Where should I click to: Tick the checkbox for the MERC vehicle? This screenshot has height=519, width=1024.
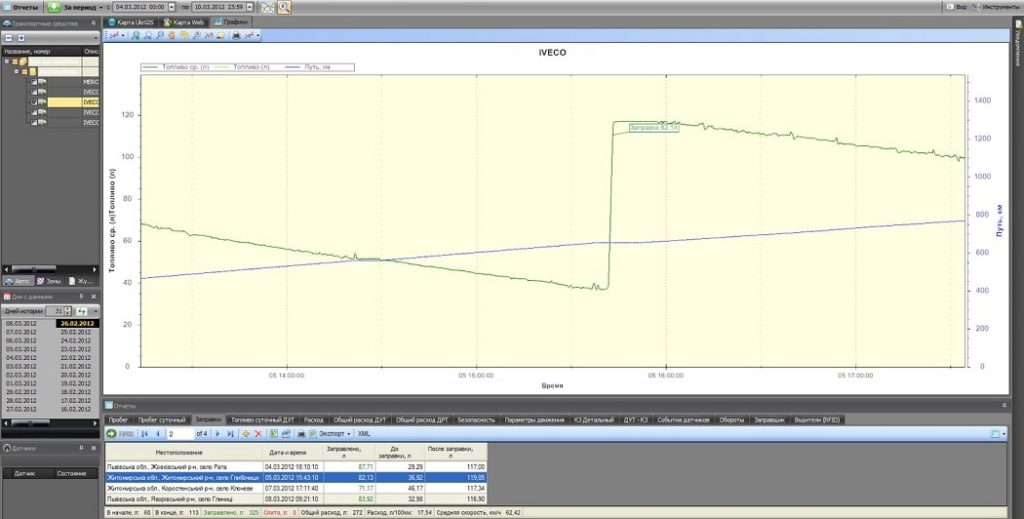point(34,82)
